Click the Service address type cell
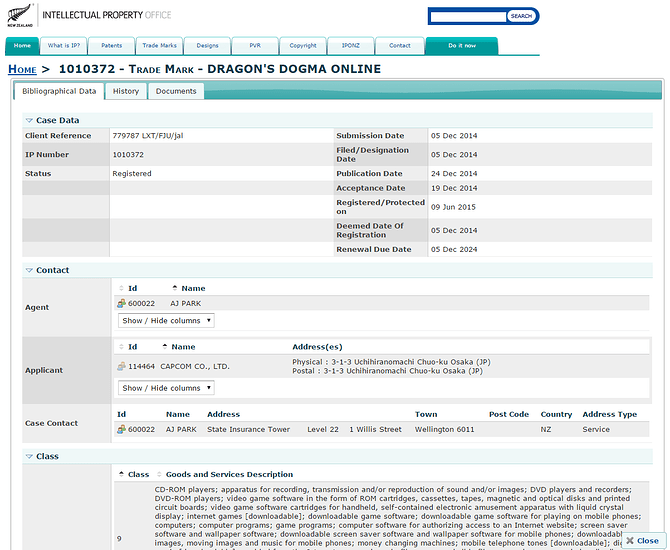 596,429
